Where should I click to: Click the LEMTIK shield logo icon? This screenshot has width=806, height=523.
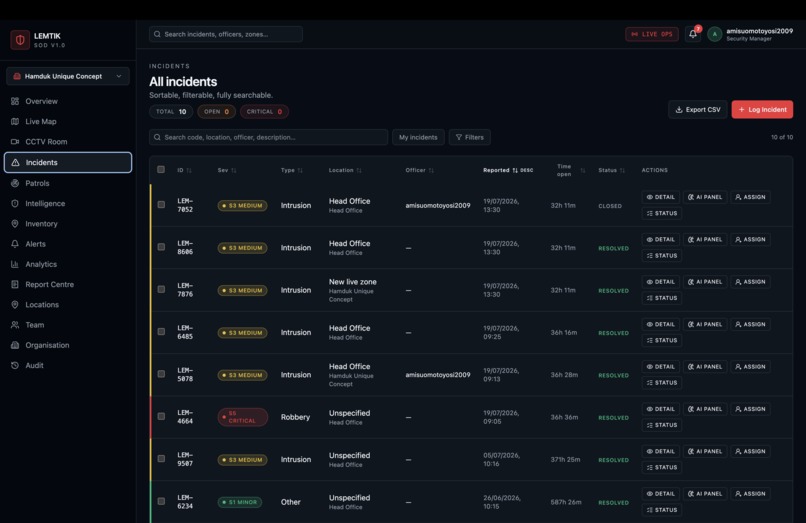point(20,40)
